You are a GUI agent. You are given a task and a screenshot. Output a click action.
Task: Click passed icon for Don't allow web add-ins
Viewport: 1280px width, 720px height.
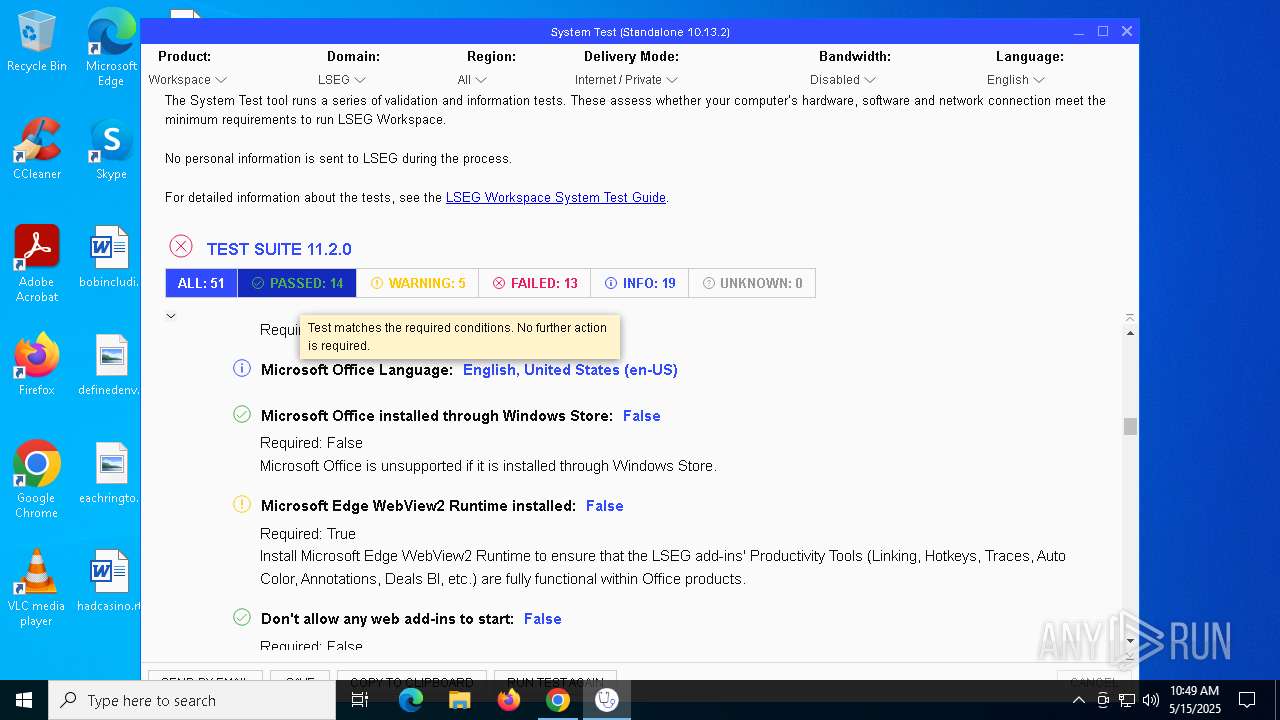click(242, 617)
